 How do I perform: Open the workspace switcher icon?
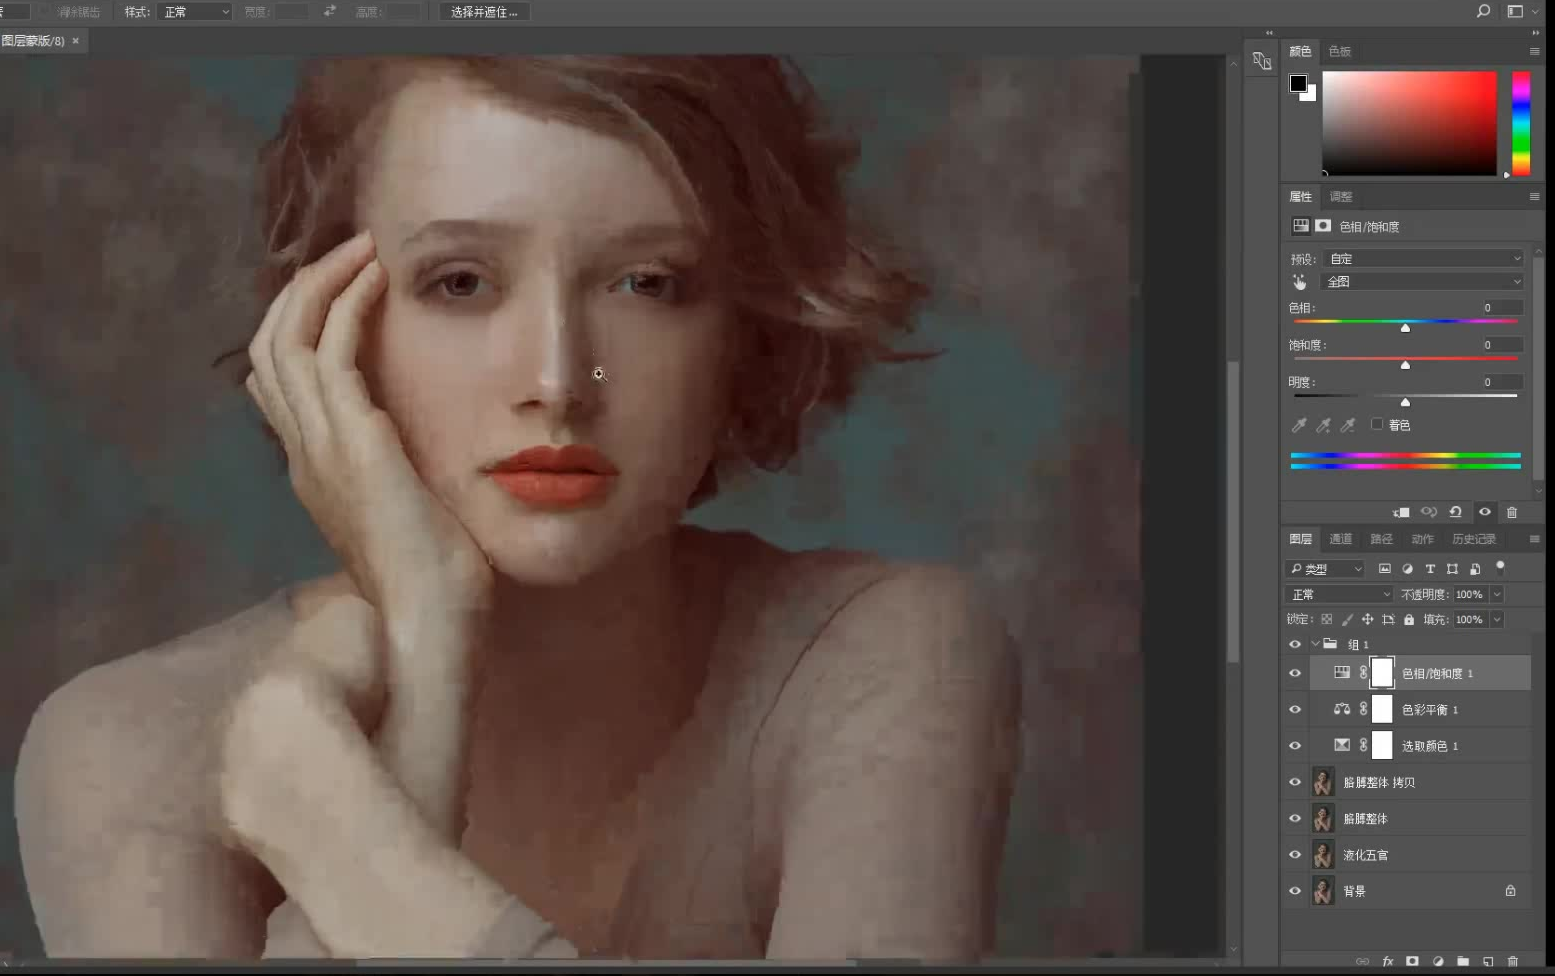click(x=1515, y=11)
